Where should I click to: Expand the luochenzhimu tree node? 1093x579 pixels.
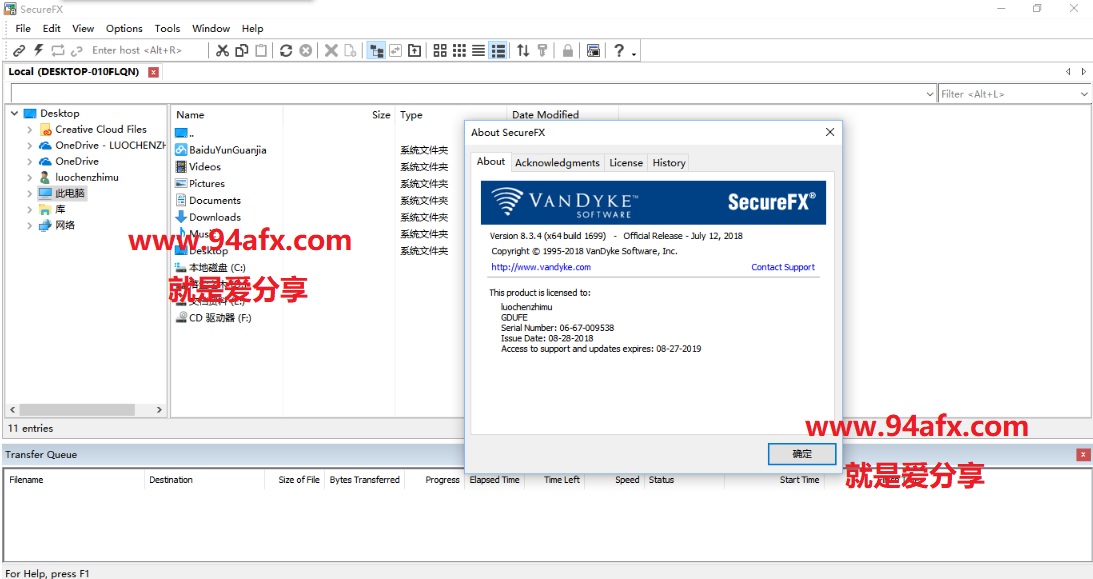tap(29, 178)
